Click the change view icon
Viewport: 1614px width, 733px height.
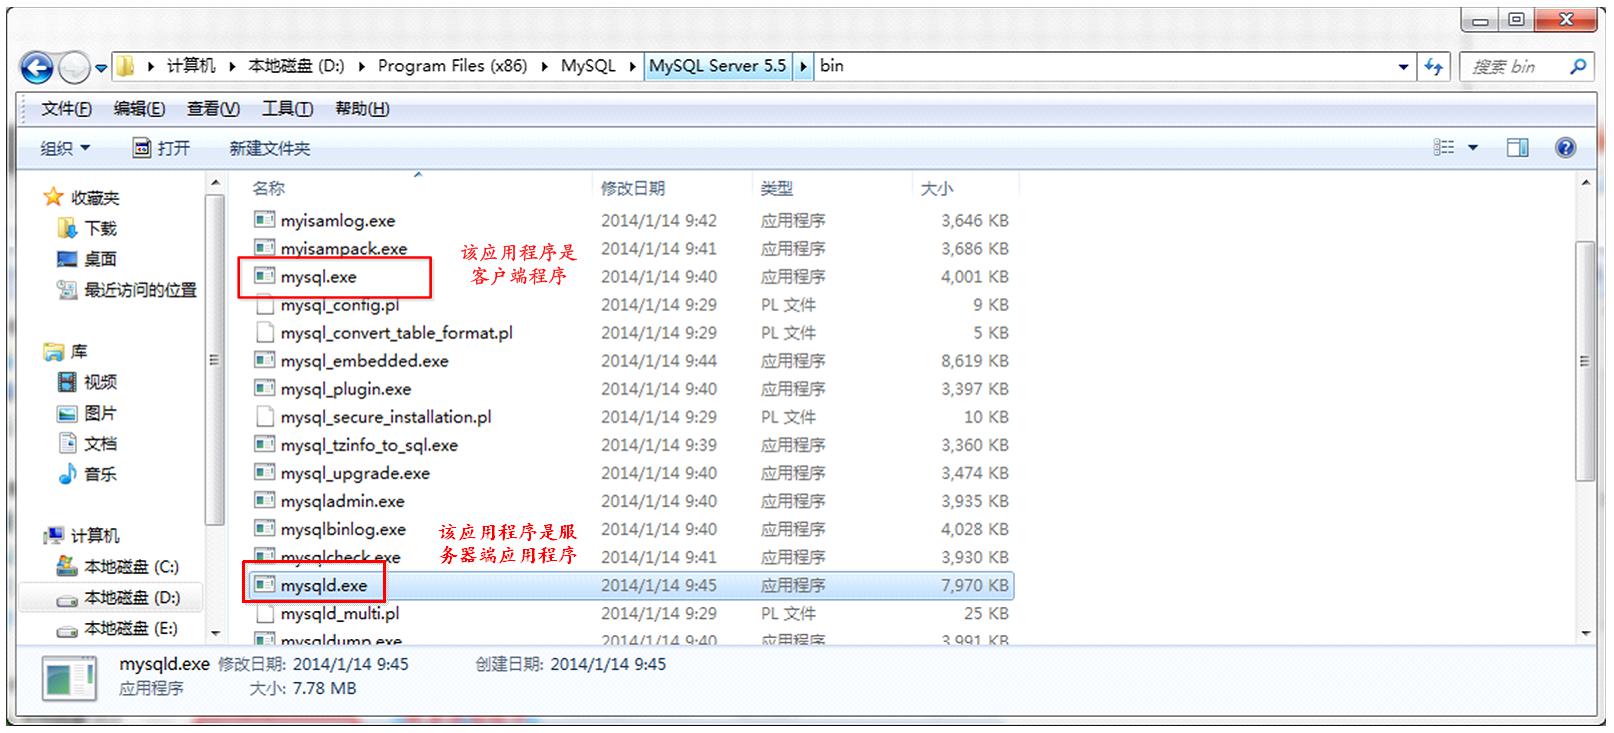click(x=1444, y=148)
